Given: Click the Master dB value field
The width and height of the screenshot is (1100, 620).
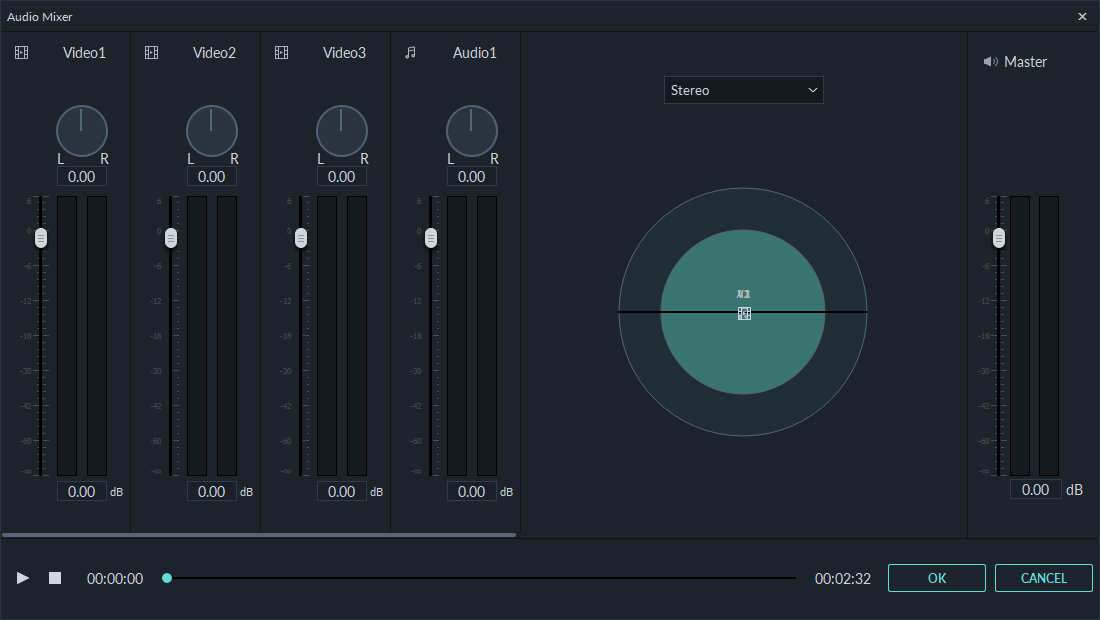Looking at the screenshot, I should tap(1036, 490).
